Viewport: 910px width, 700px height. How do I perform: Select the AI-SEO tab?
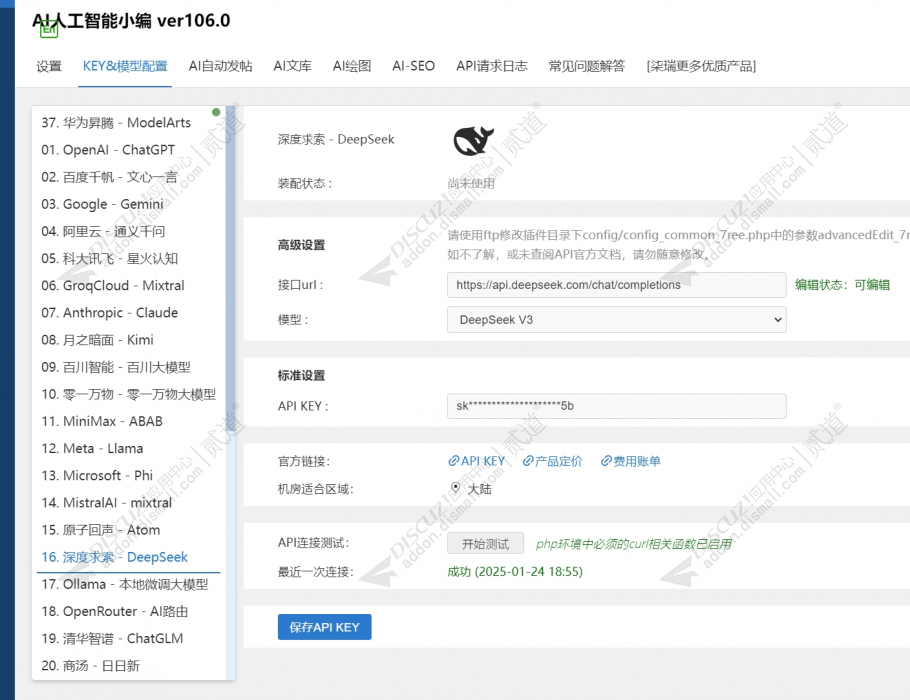coord(413,66)
